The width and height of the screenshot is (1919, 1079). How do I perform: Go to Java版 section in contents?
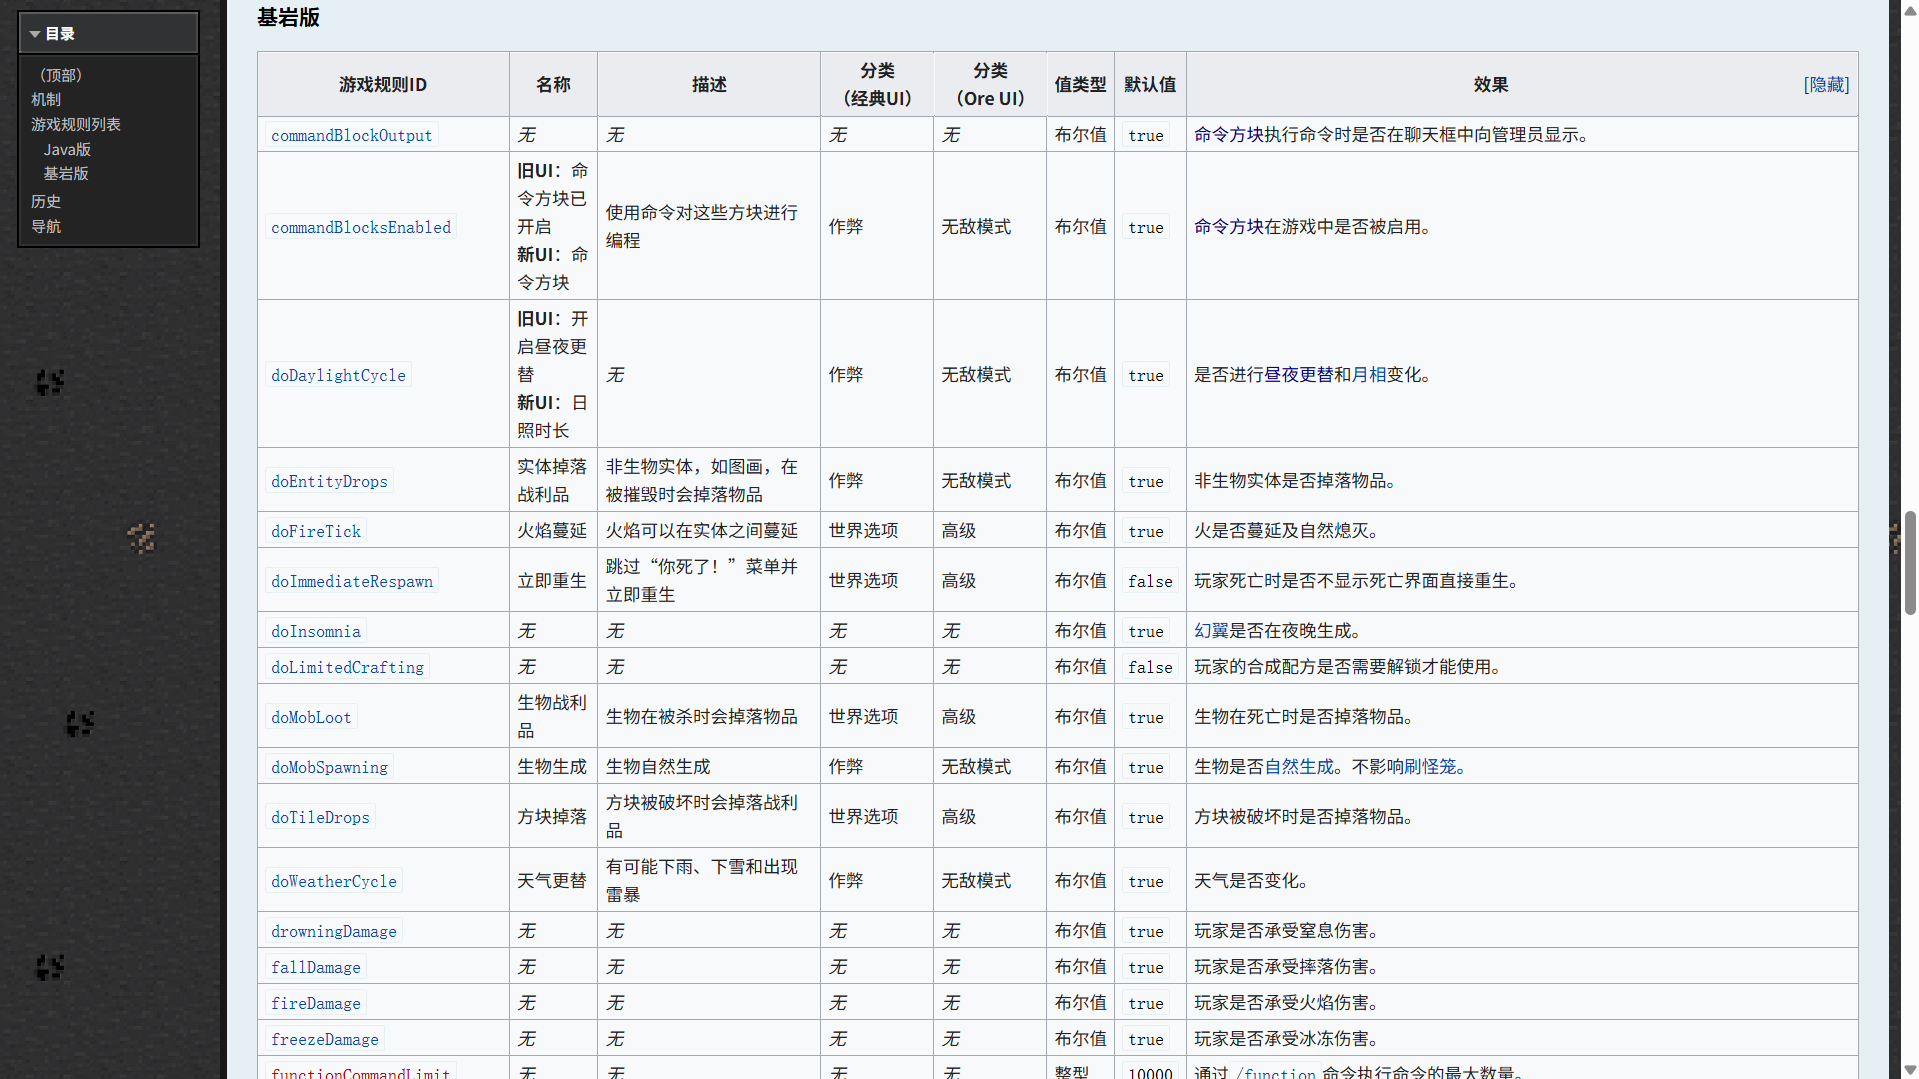coord(67,150)
